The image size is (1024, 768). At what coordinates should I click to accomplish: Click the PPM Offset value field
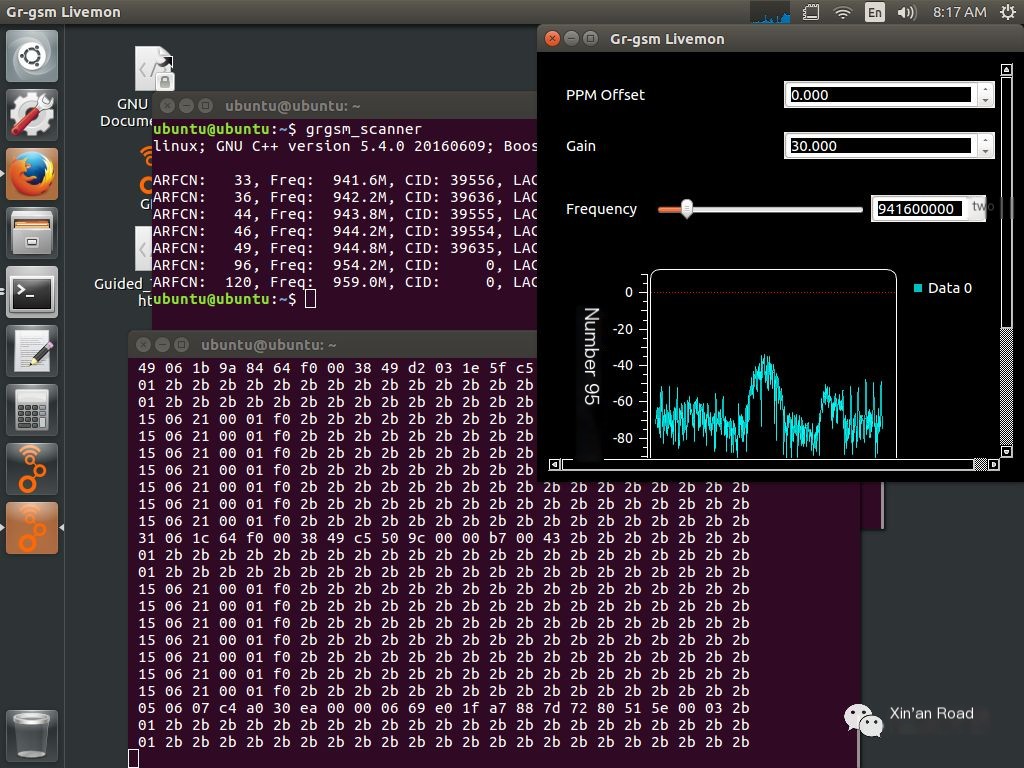click(880, 95)
